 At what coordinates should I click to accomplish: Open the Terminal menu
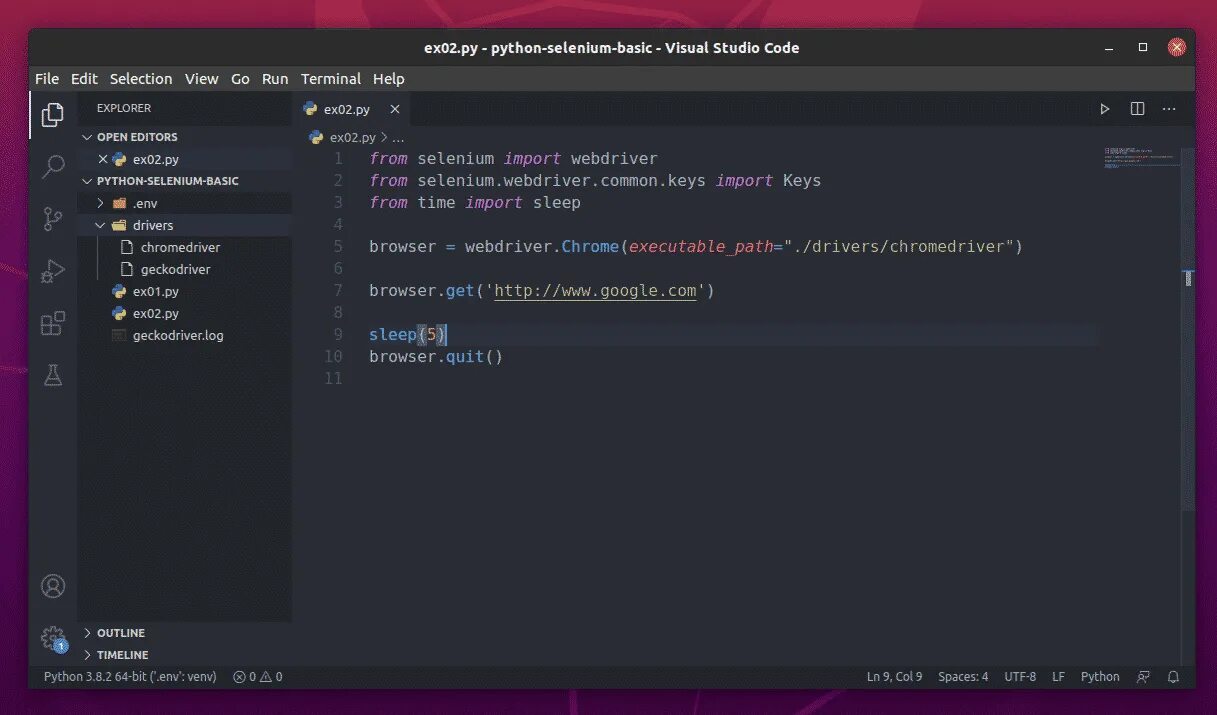(331, 79)
